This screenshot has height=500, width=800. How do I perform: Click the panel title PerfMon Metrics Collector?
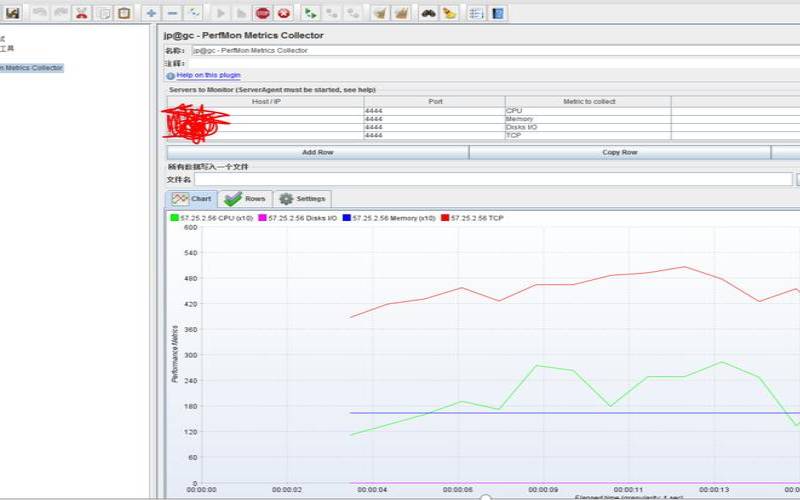[x=243, y=35]
